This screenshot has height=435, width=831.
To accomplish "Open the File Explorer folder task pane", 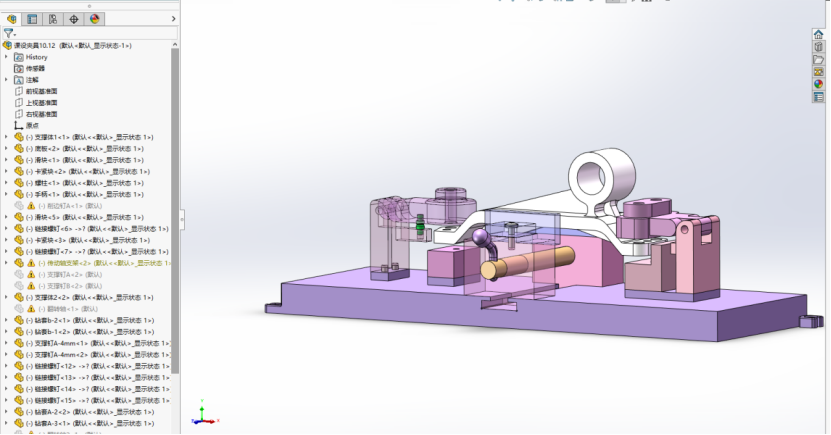I will (x=819, y=60).
